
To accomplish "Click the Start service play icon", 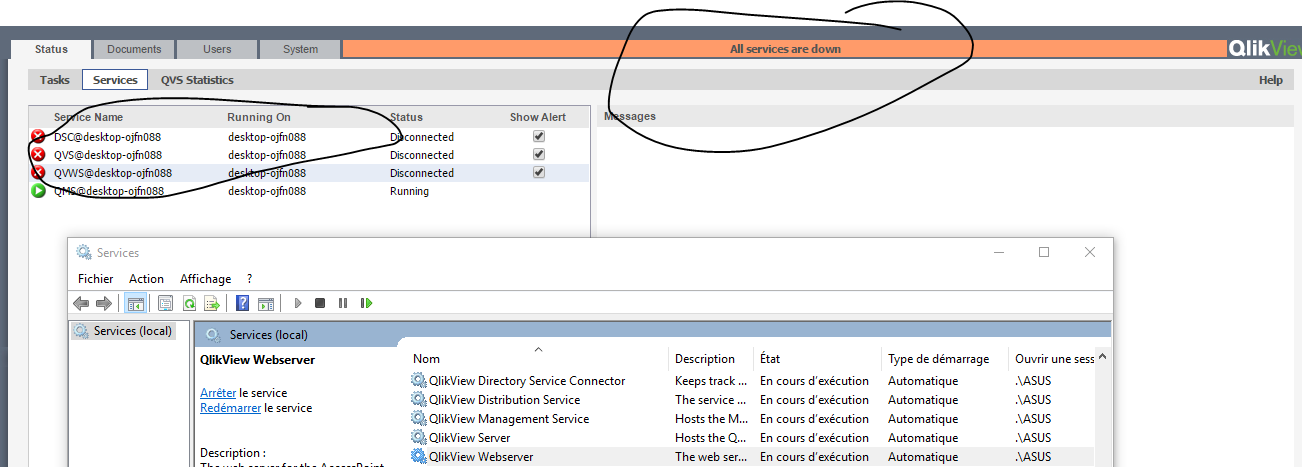I will [x=298, y=303].
